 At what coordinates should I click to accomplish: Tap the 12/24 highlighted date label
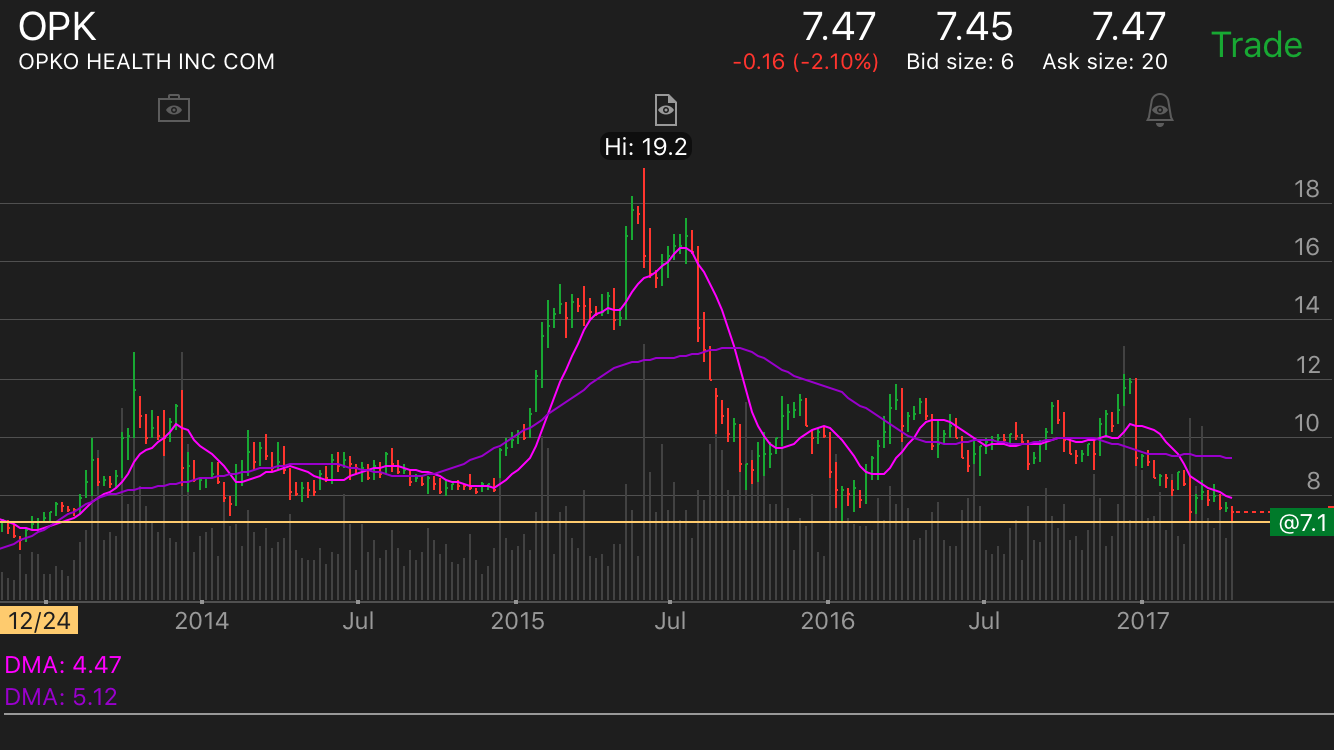(39, 621)
